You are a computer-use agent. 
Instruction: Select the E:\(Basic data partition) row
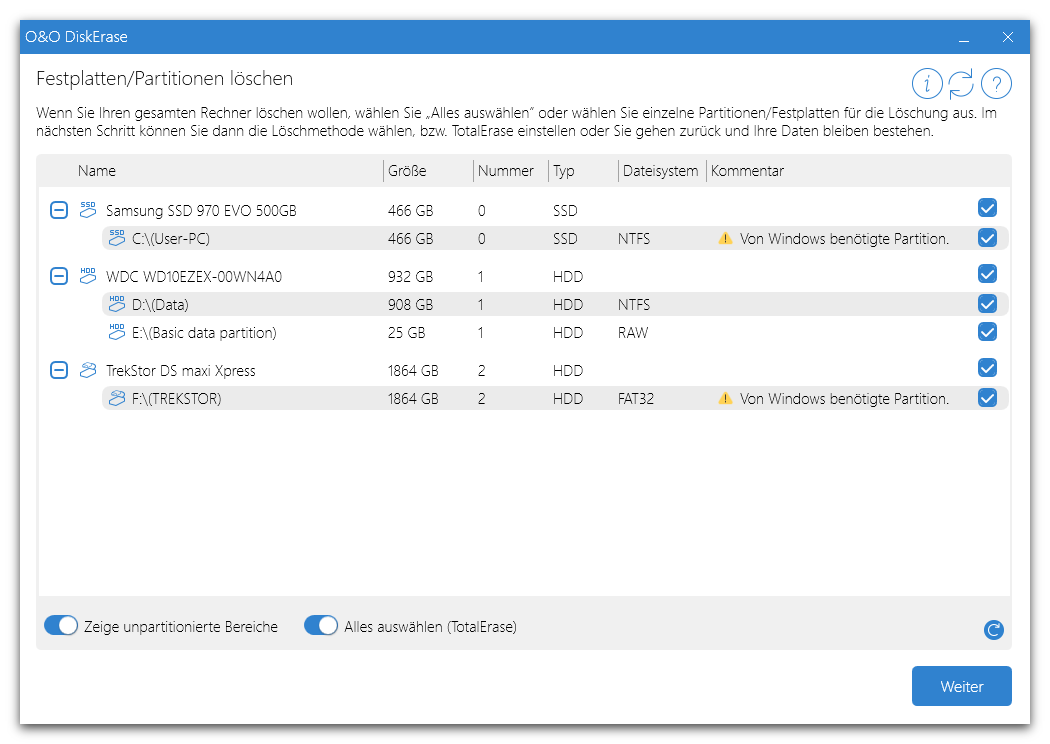coord(554,333)
